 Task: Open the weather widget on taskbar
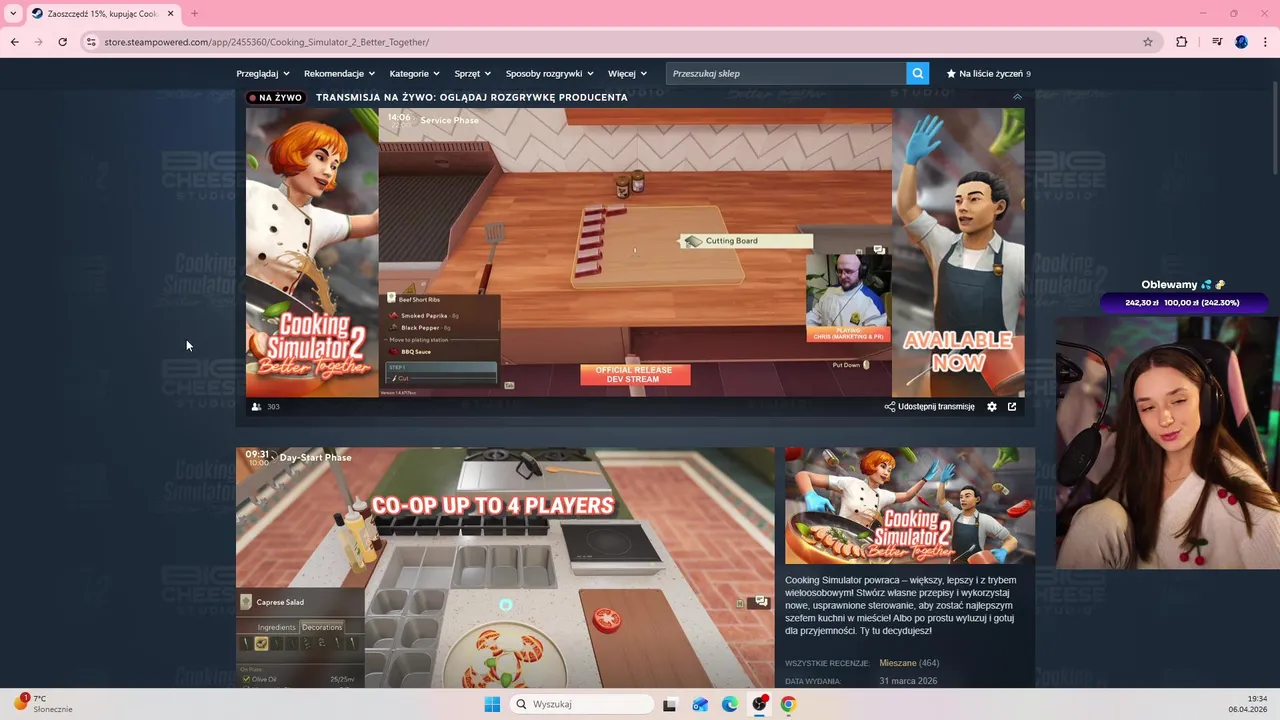42,704
